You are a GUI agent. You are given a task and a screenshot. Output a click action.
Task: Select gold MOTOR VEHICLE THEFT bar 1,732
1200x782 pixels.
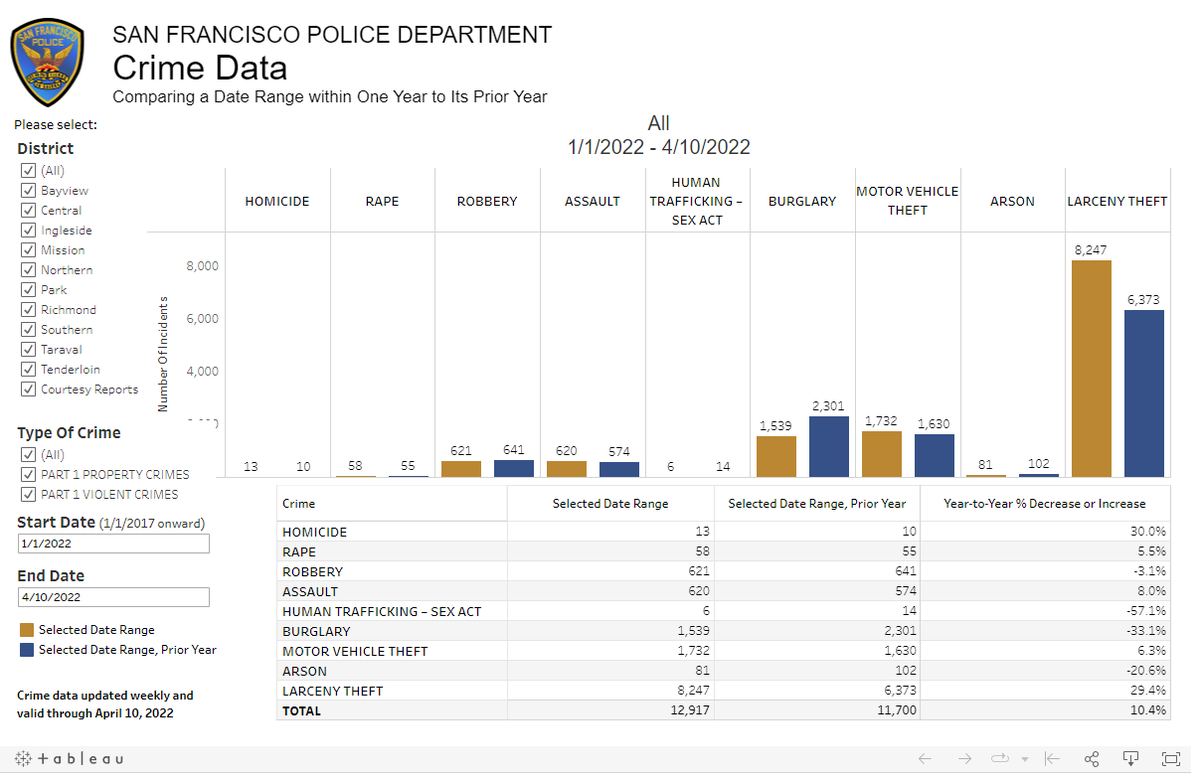click(881, 454)
